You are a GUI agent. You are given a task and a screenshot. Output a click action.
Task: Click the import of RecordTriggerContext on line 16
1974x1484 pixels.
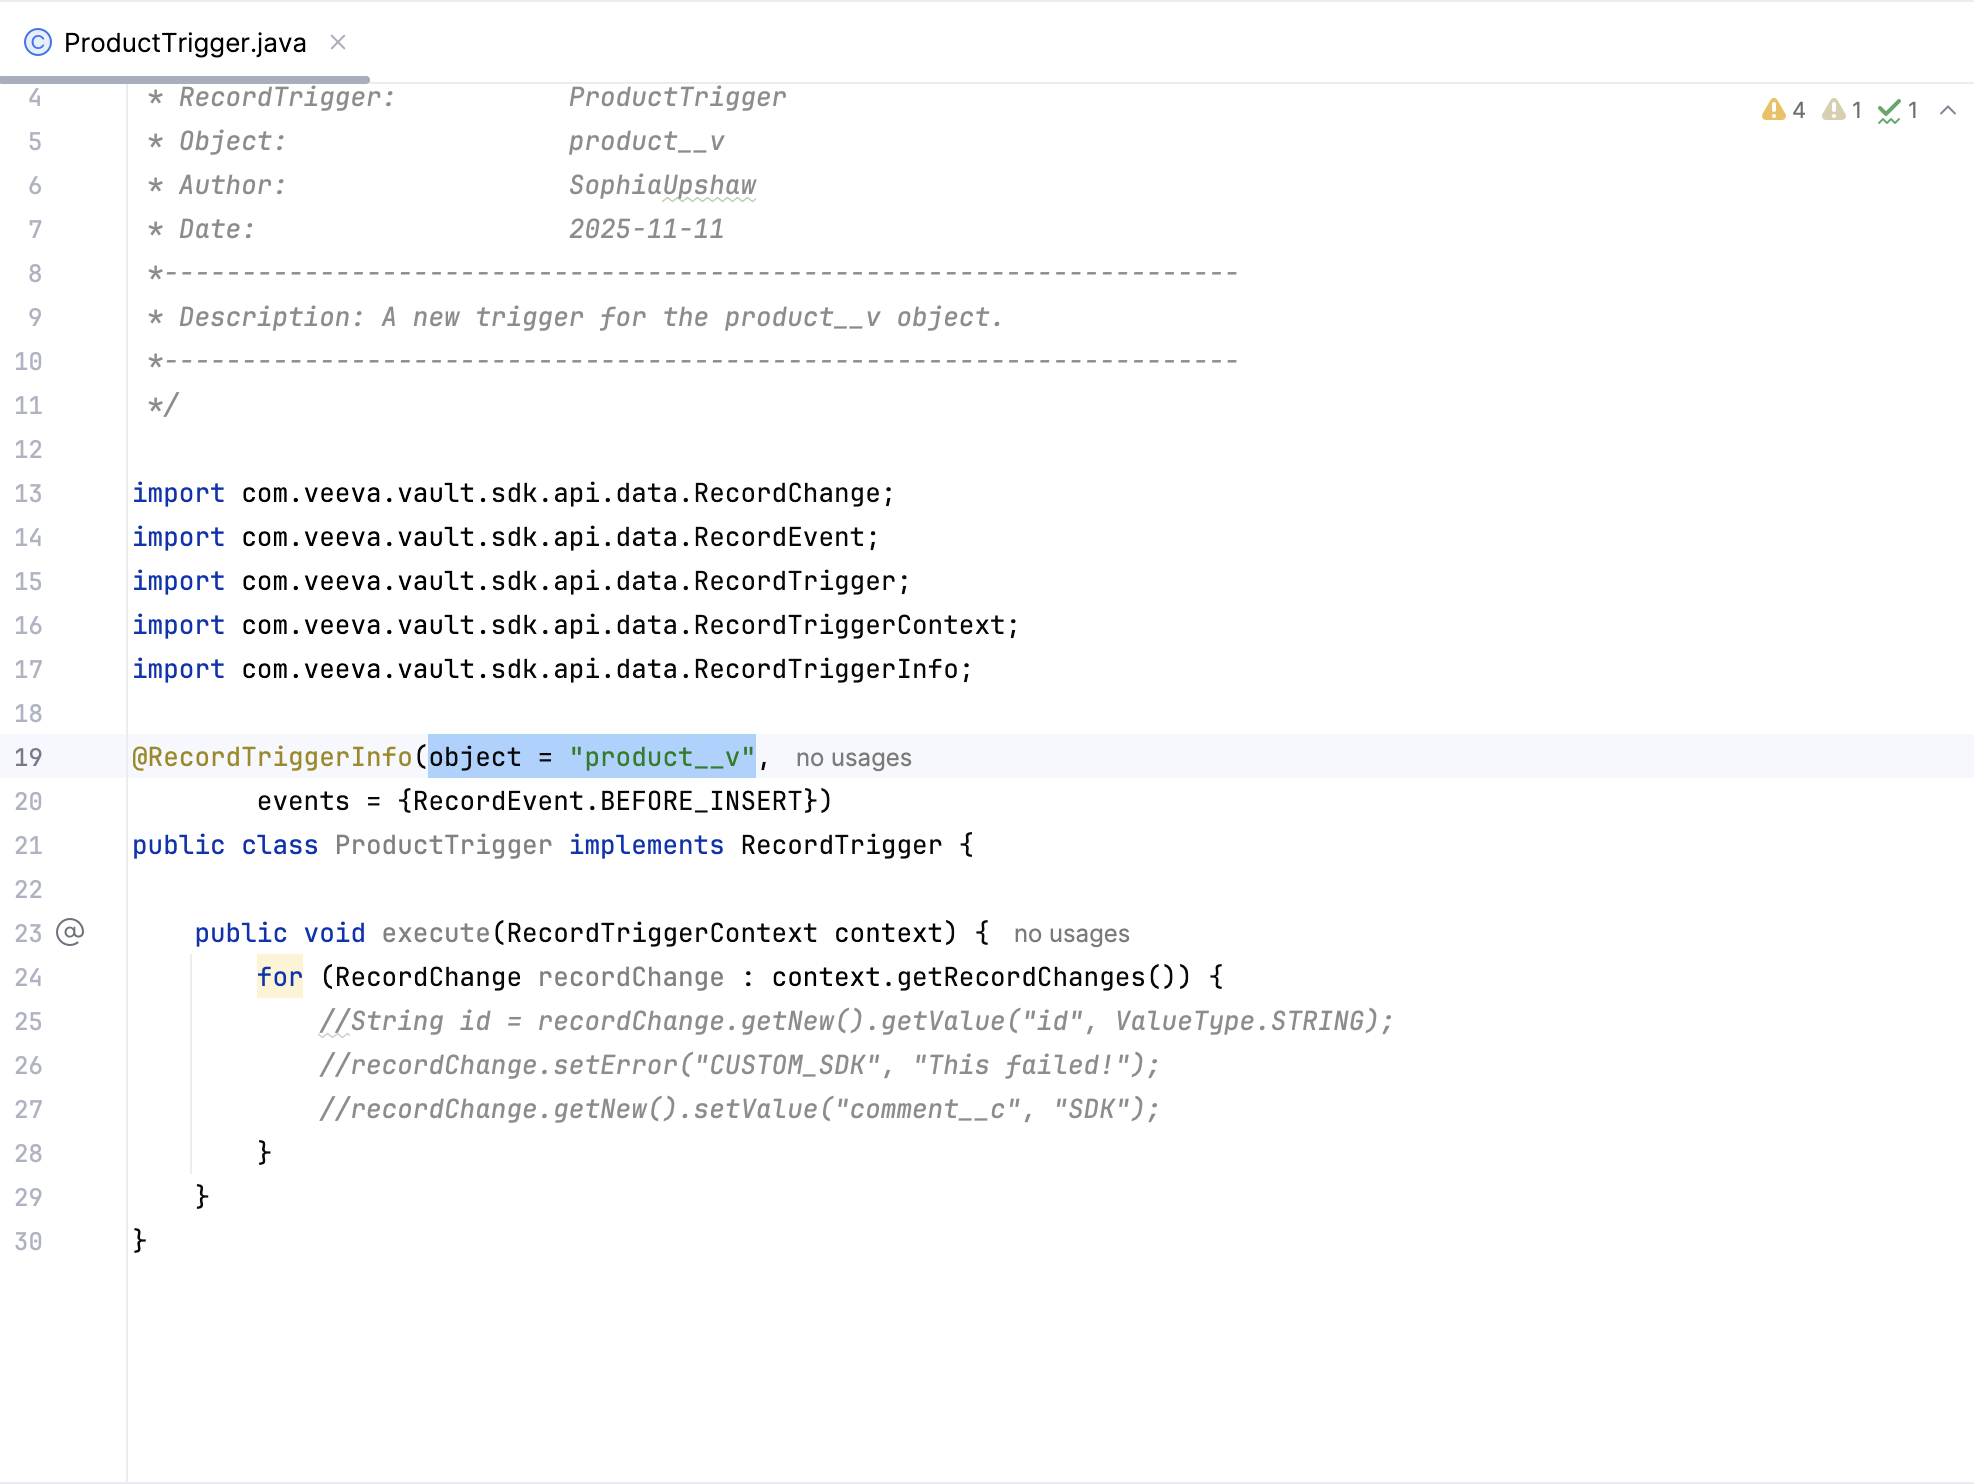point(576,625)
